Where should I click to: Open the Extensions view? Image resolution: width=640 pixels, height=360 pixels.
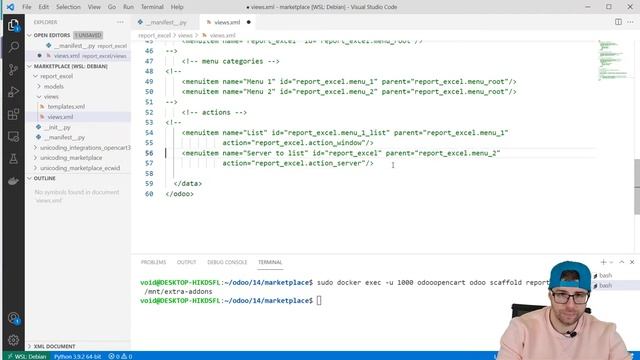tap(13, 114)
